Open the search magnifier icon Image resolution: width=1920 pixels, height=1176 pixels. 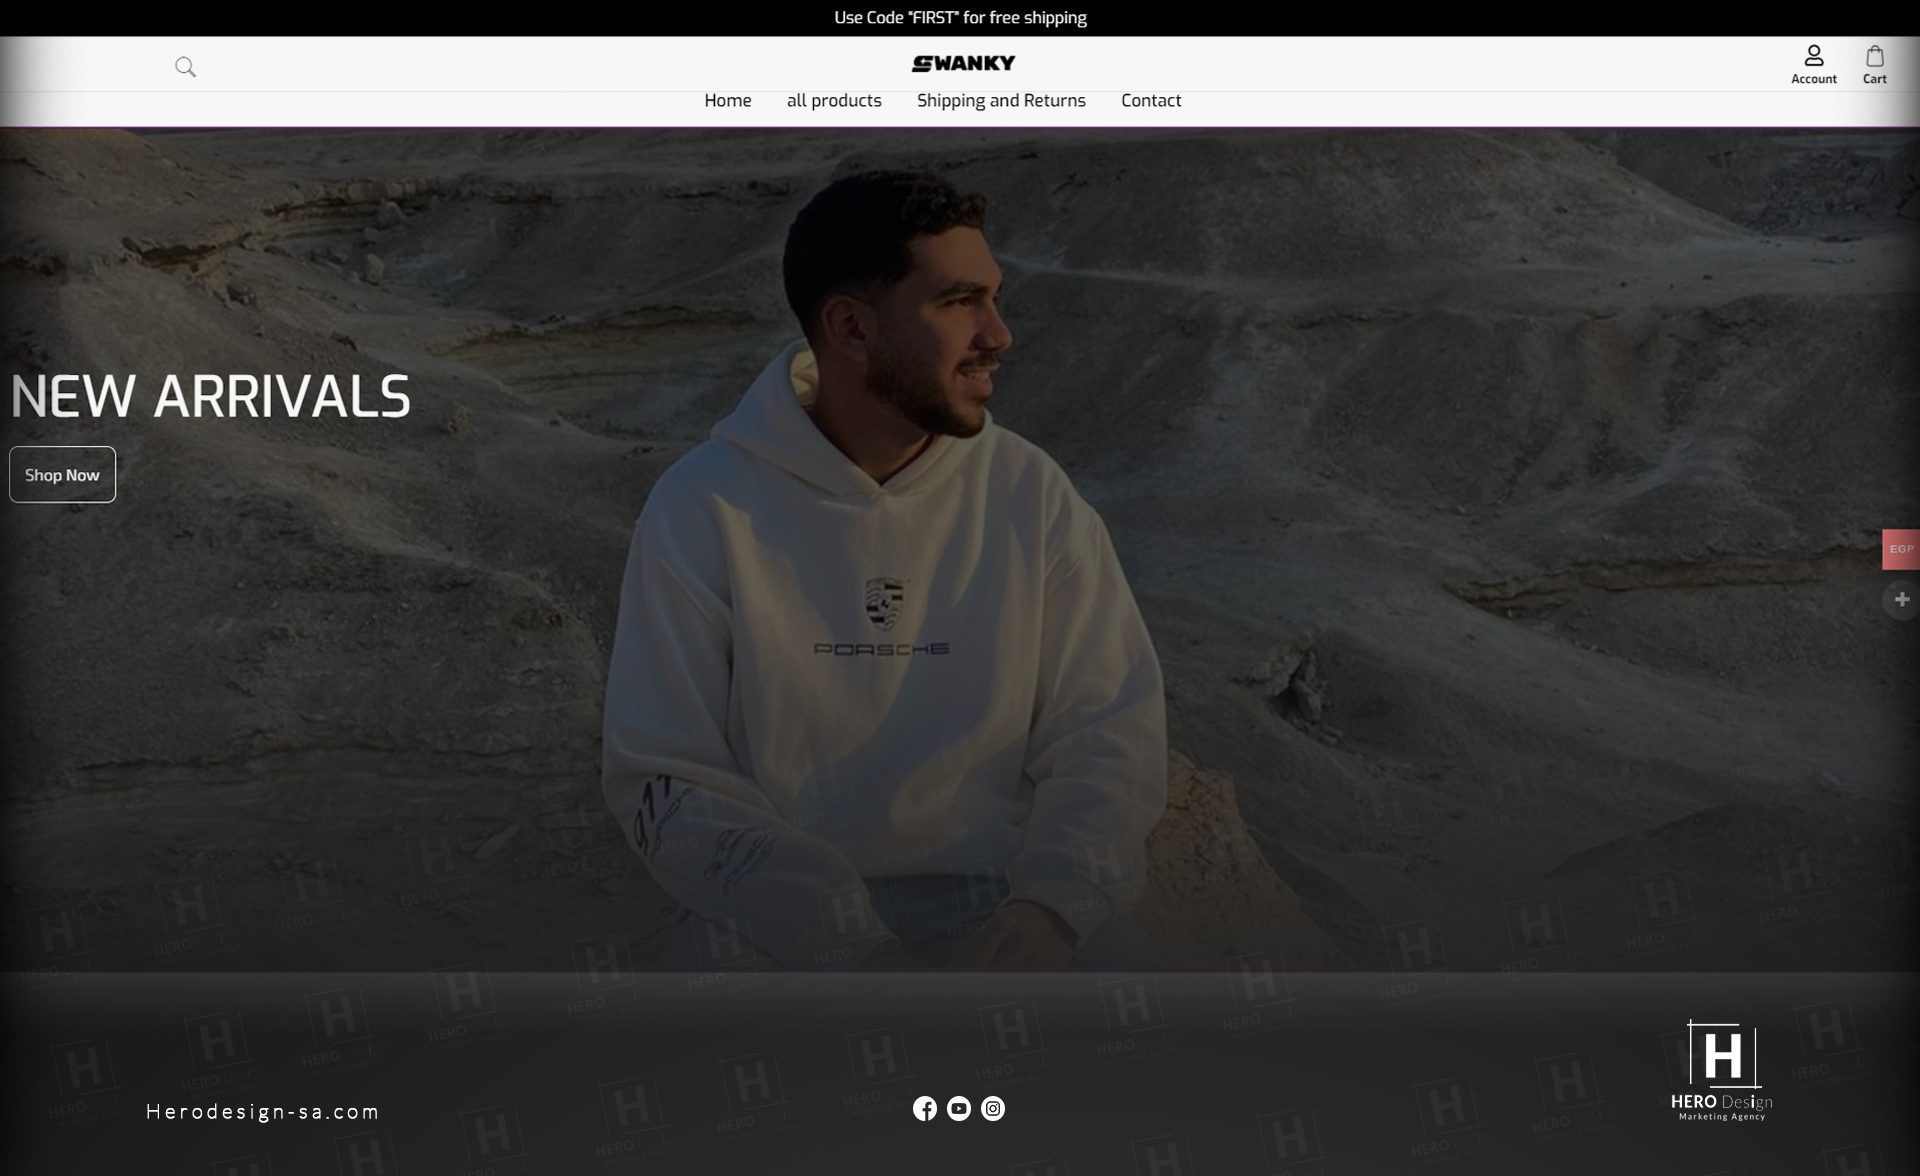[185, 67]
